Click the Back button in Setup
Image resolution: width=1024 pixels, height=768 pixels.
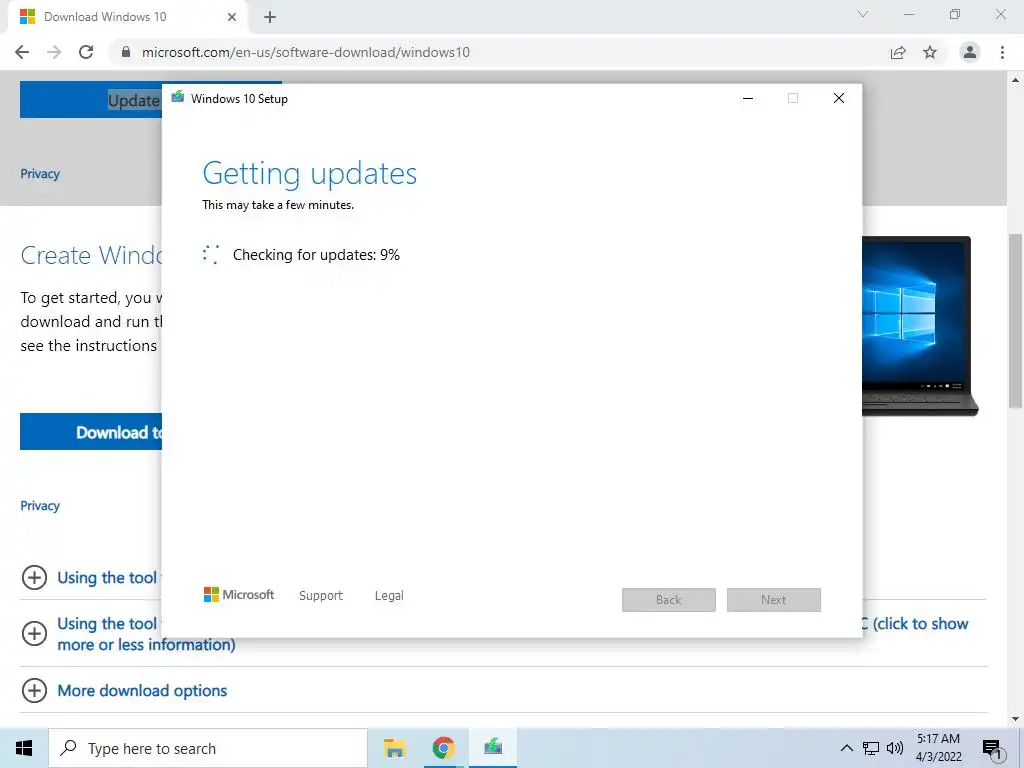click(x=669, y=600)
